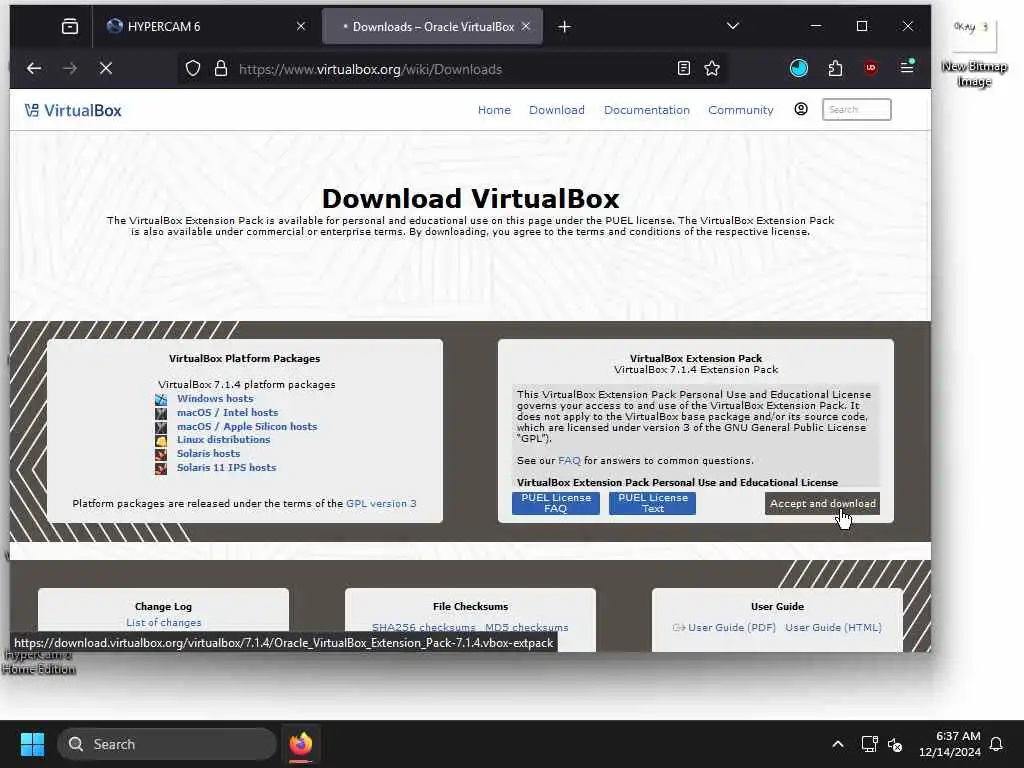Open the taskbar clock showing 6:37 AM
Screen dimensions: 1024x768
pos(950,744)
